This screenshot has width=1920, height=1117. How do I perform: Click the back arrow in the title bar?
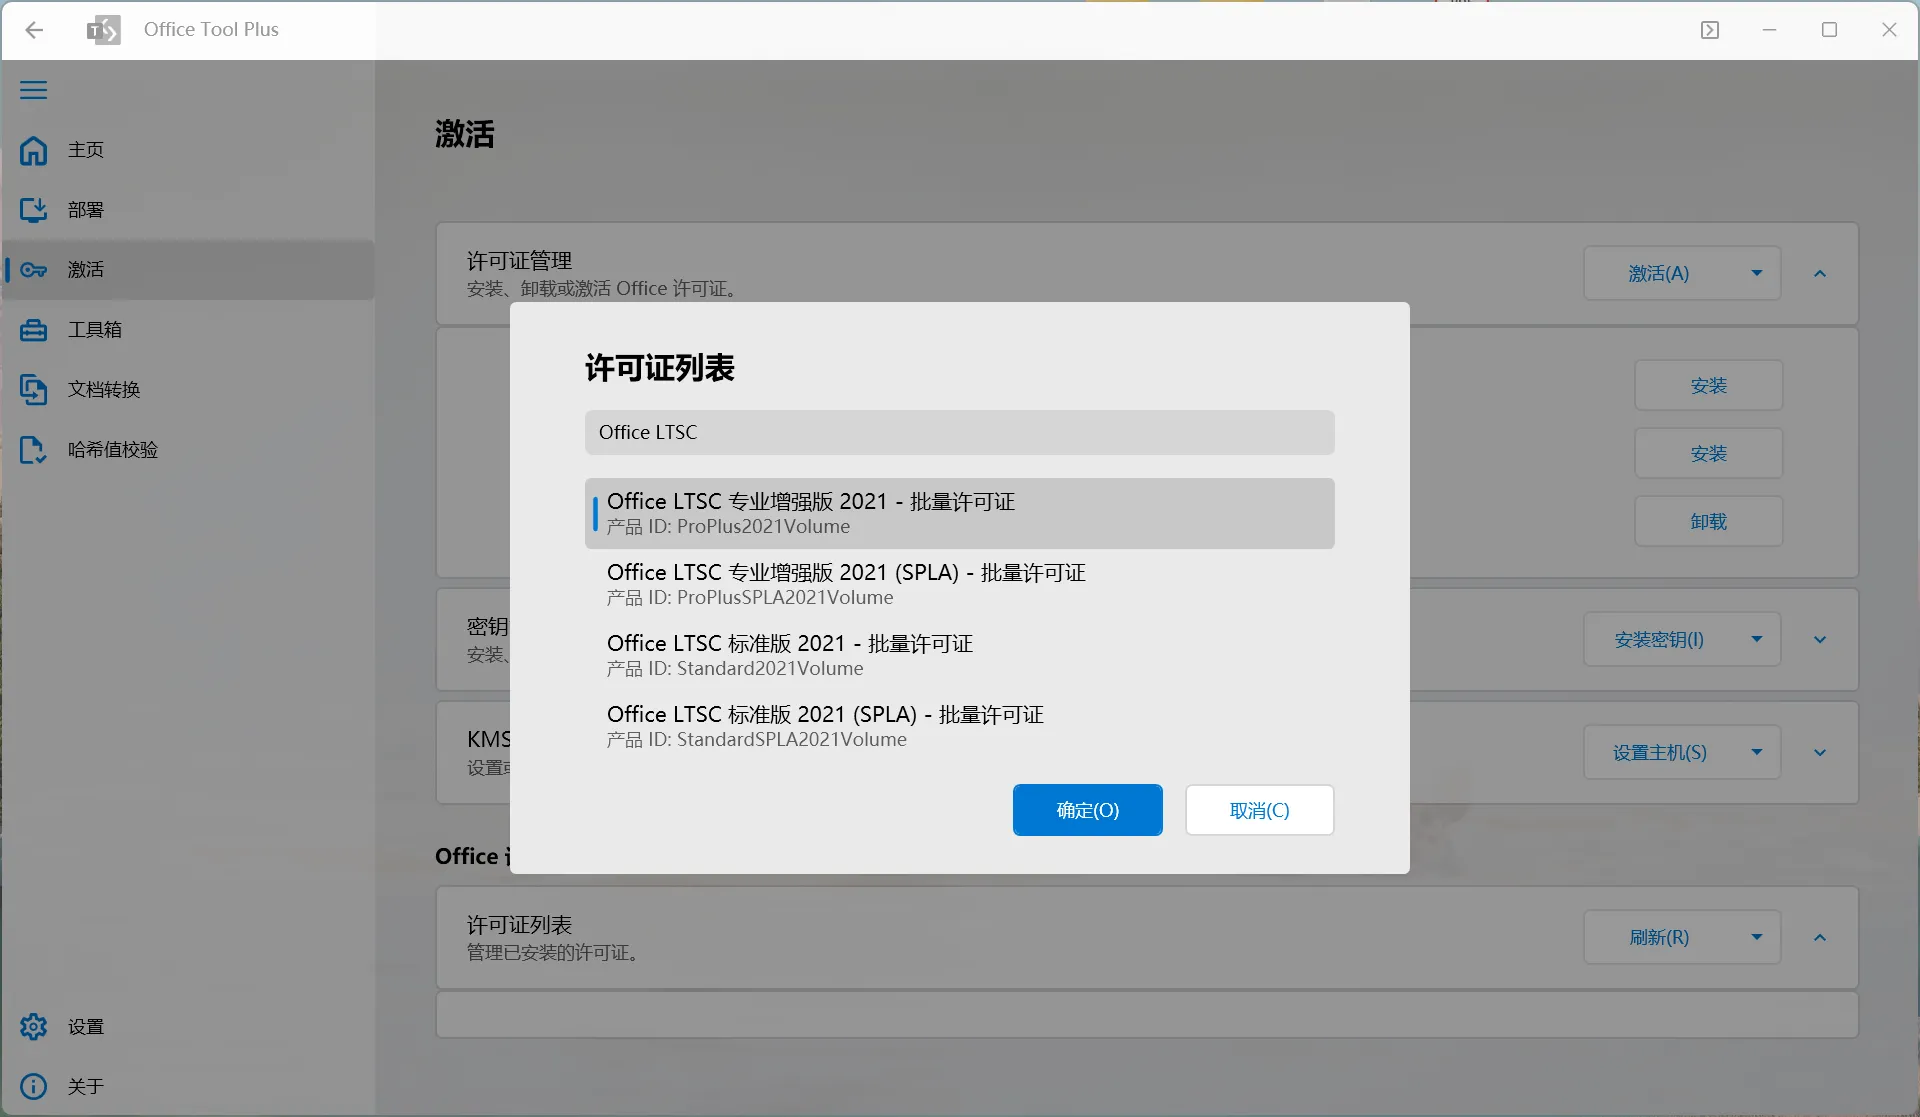pyautogui.click(x=36, y=30)
